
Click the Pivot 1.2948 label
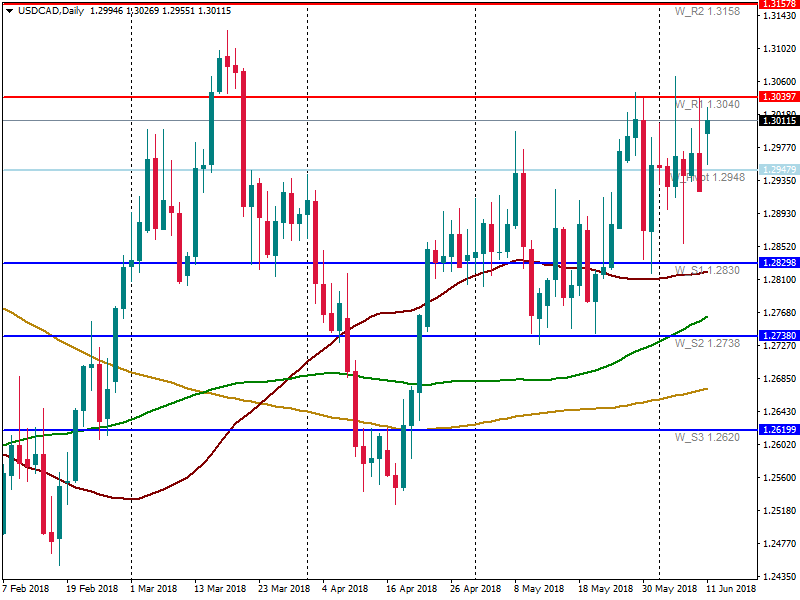tap(714, 177)
